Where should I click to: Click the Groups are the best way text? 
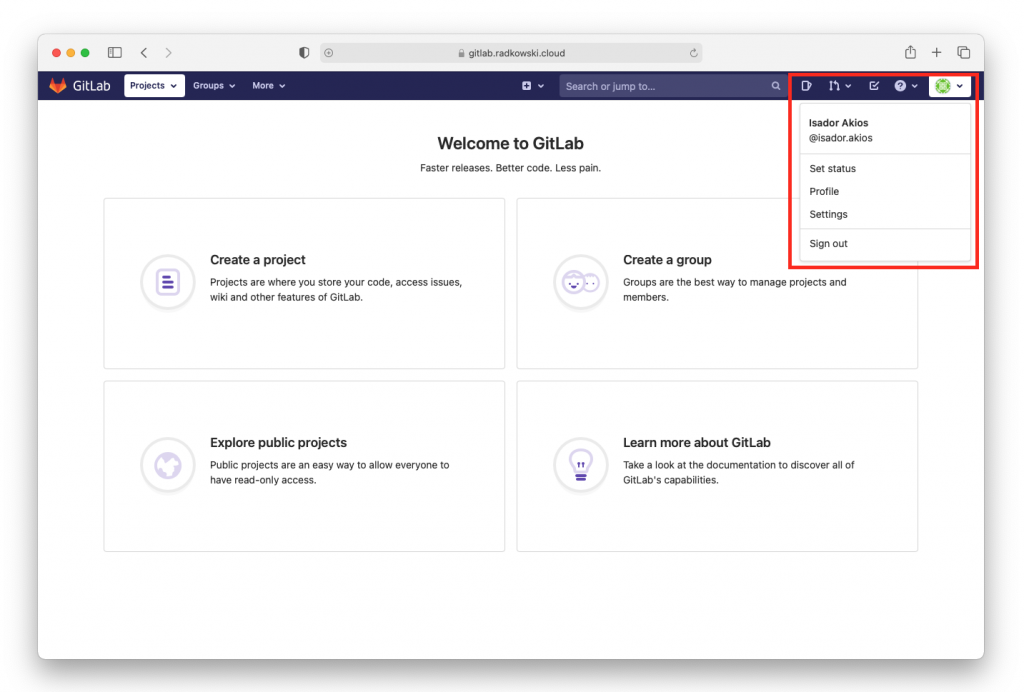(735, 290)
